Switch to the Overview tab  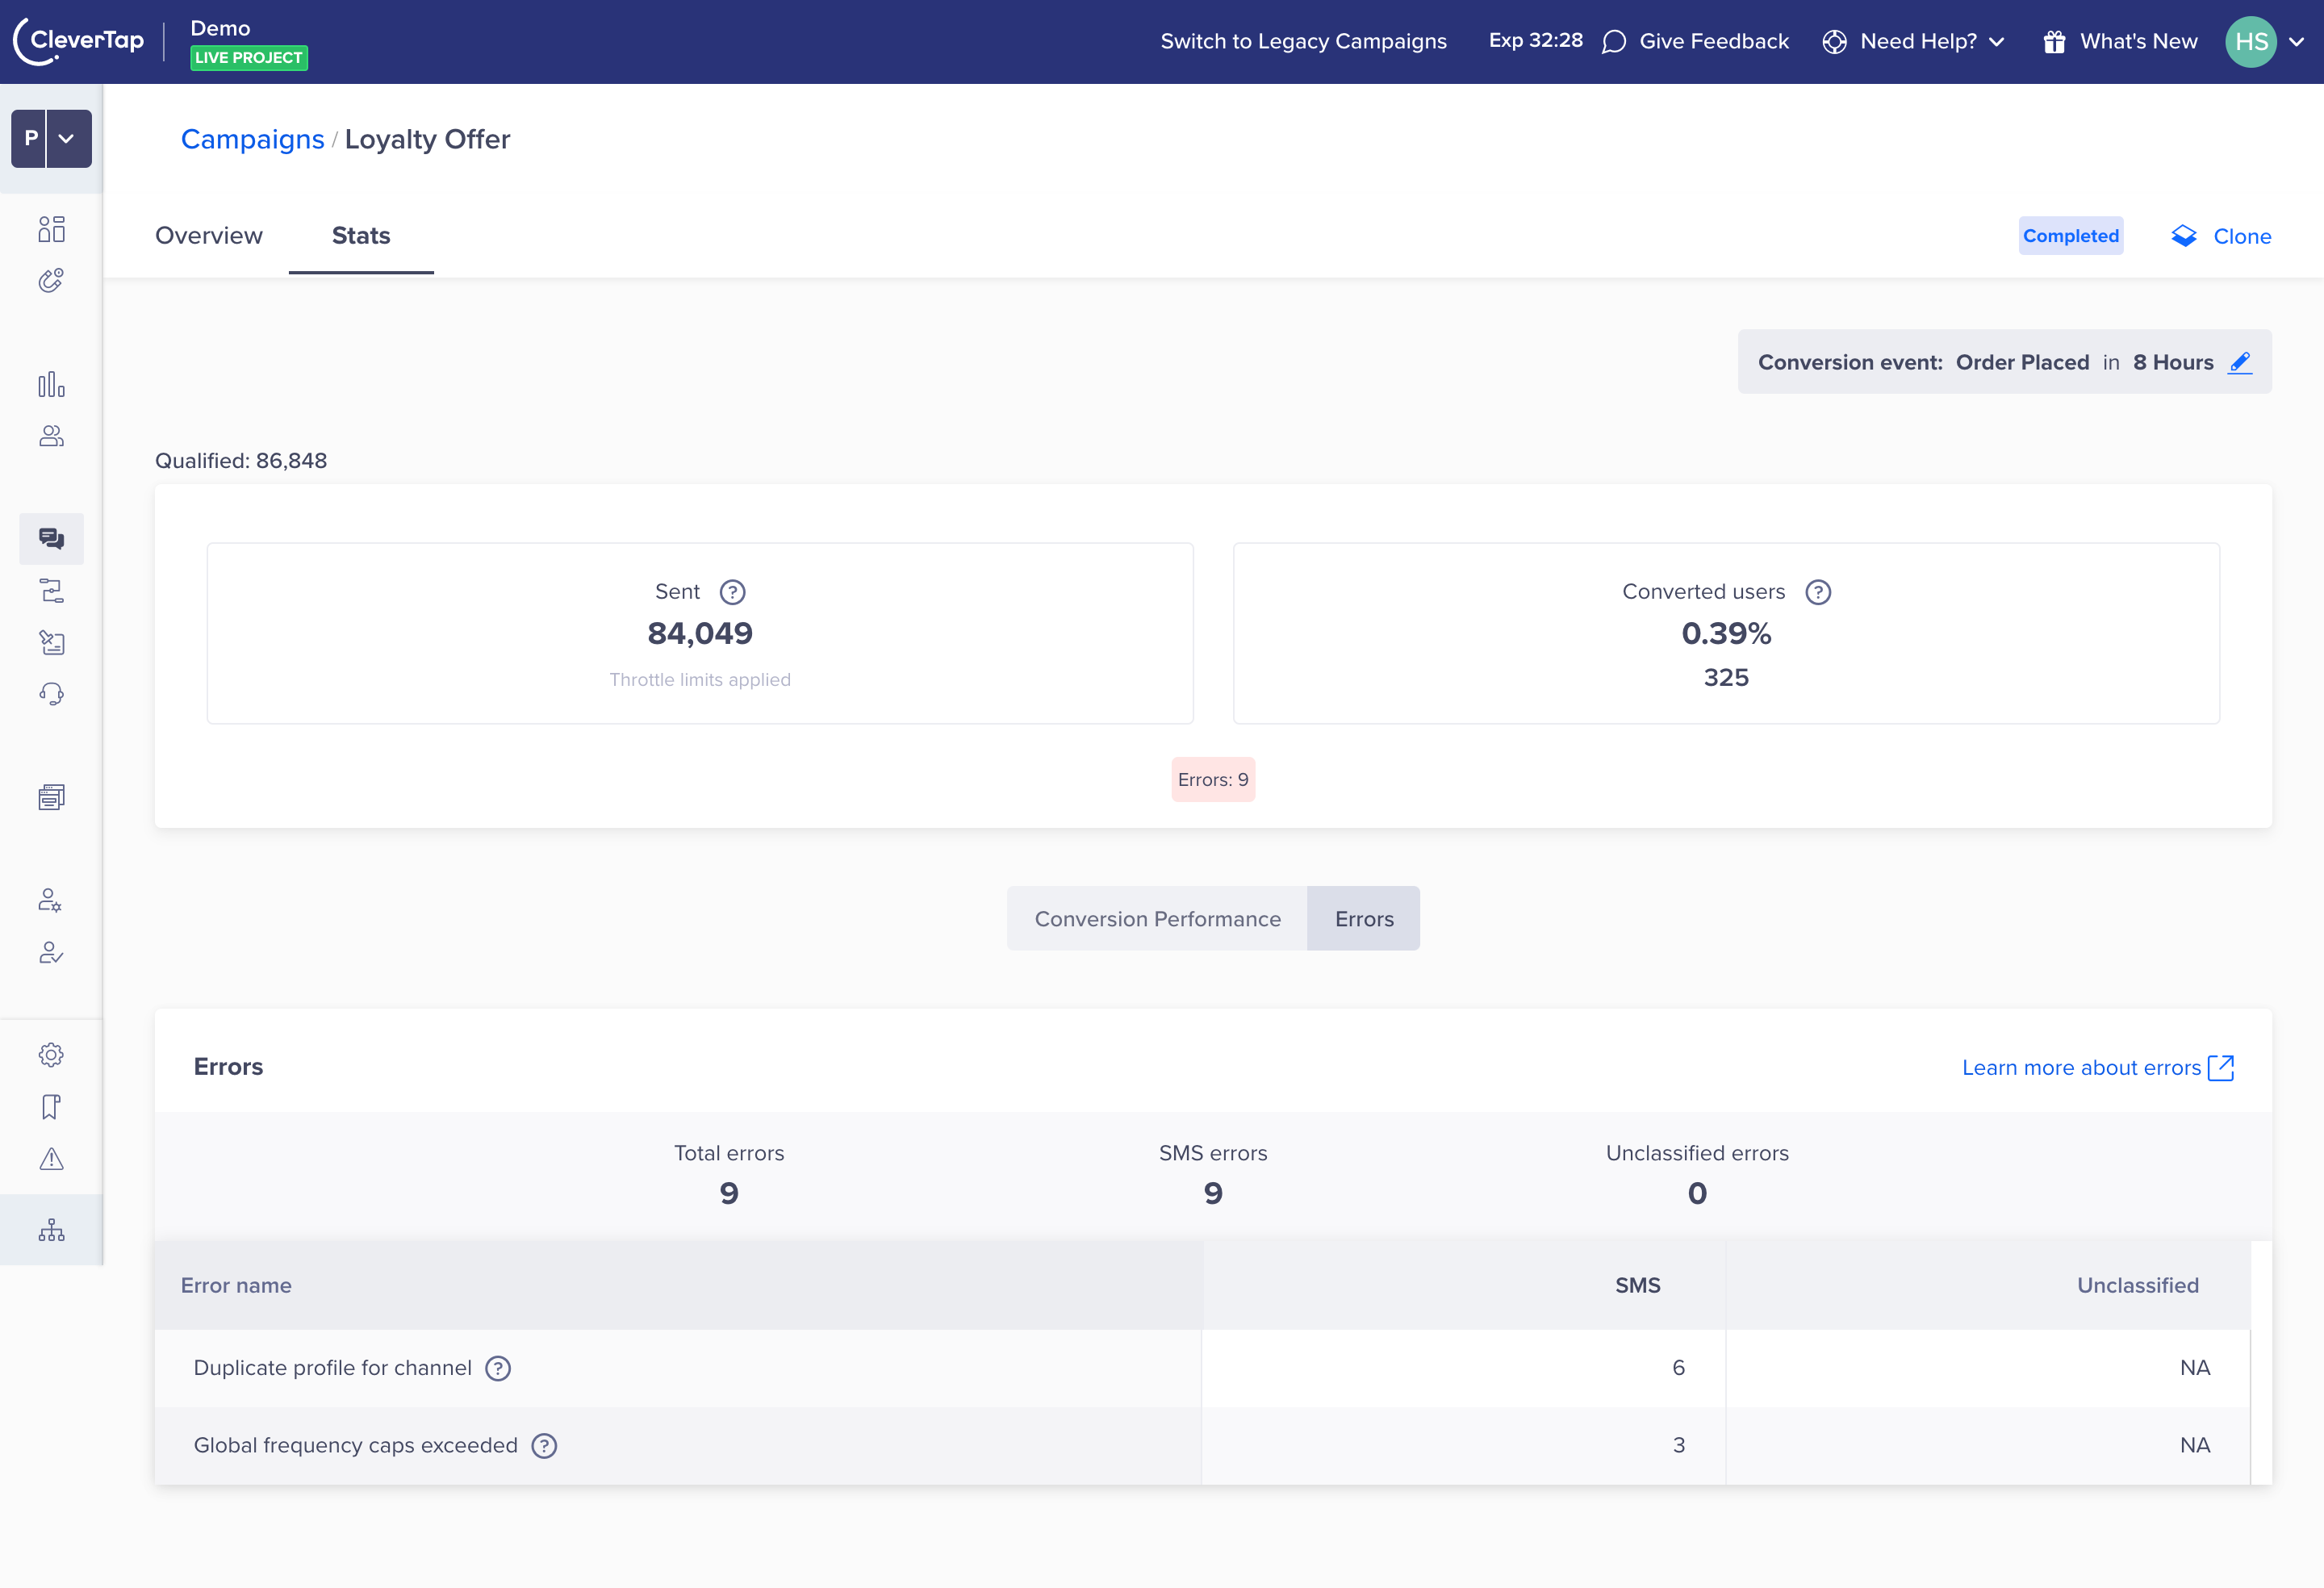tap(209, 236)
